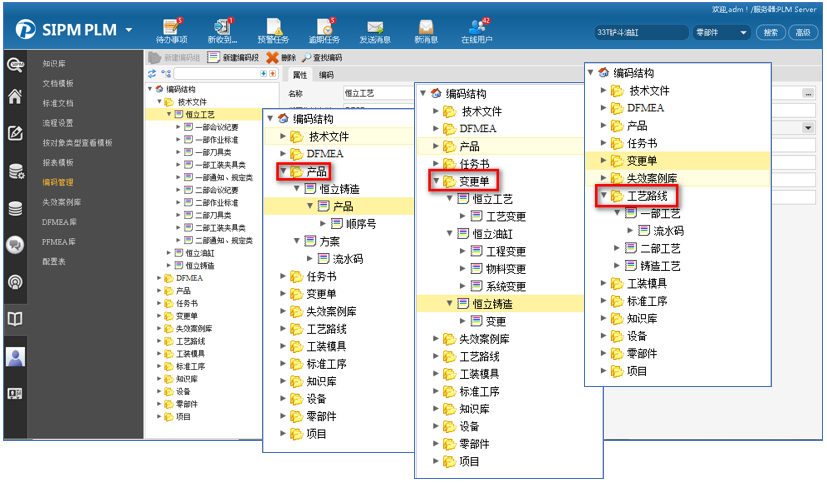Click the 预警任务 warning tasks icon
827x483 pixels.
coord(273,30)
